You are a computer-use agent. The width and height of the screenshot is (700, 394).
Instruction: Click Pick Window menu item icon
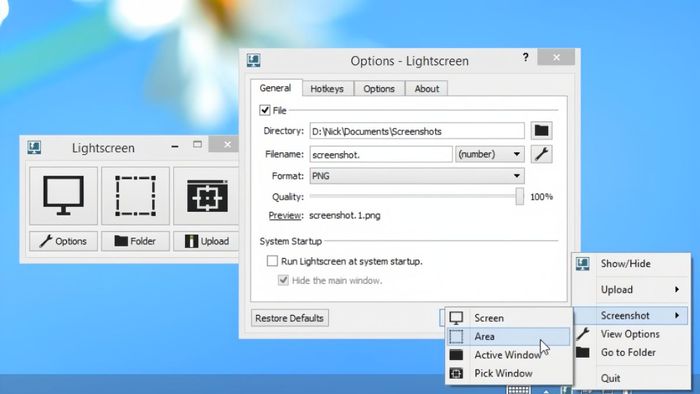(x=456, y=373)
